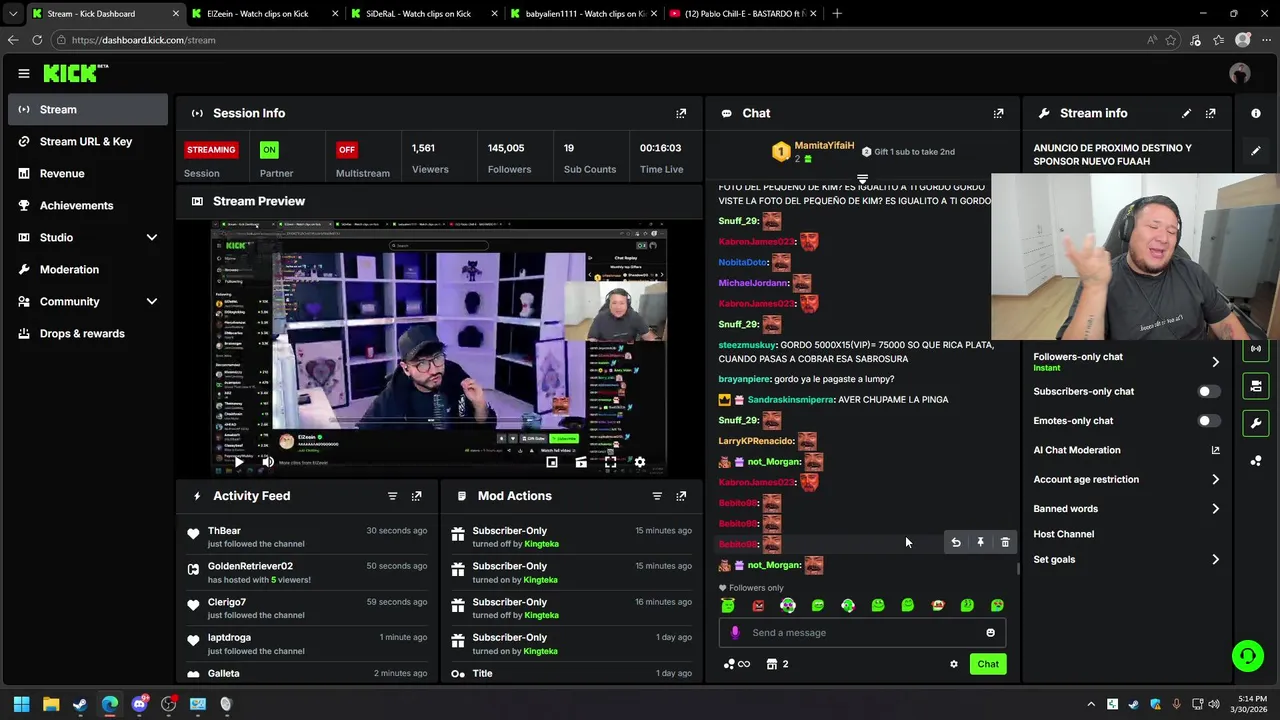Open stream preview settings gear
This screenshot has height=720, width=1280.
[640, 462]
